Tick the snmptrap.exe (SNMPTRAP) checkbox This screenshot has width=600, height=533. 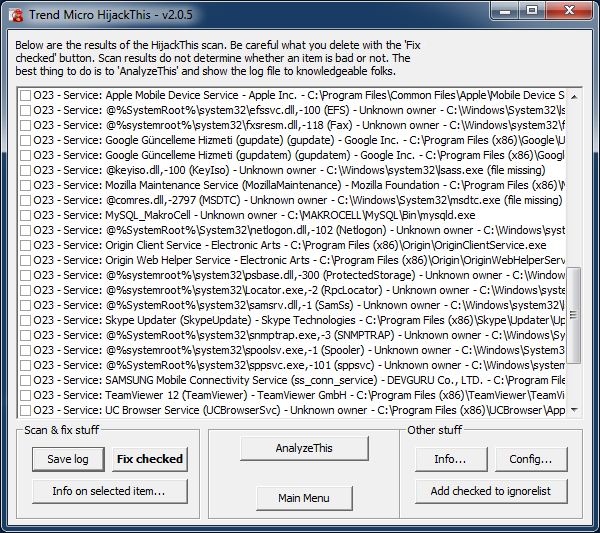click(25, 335)
